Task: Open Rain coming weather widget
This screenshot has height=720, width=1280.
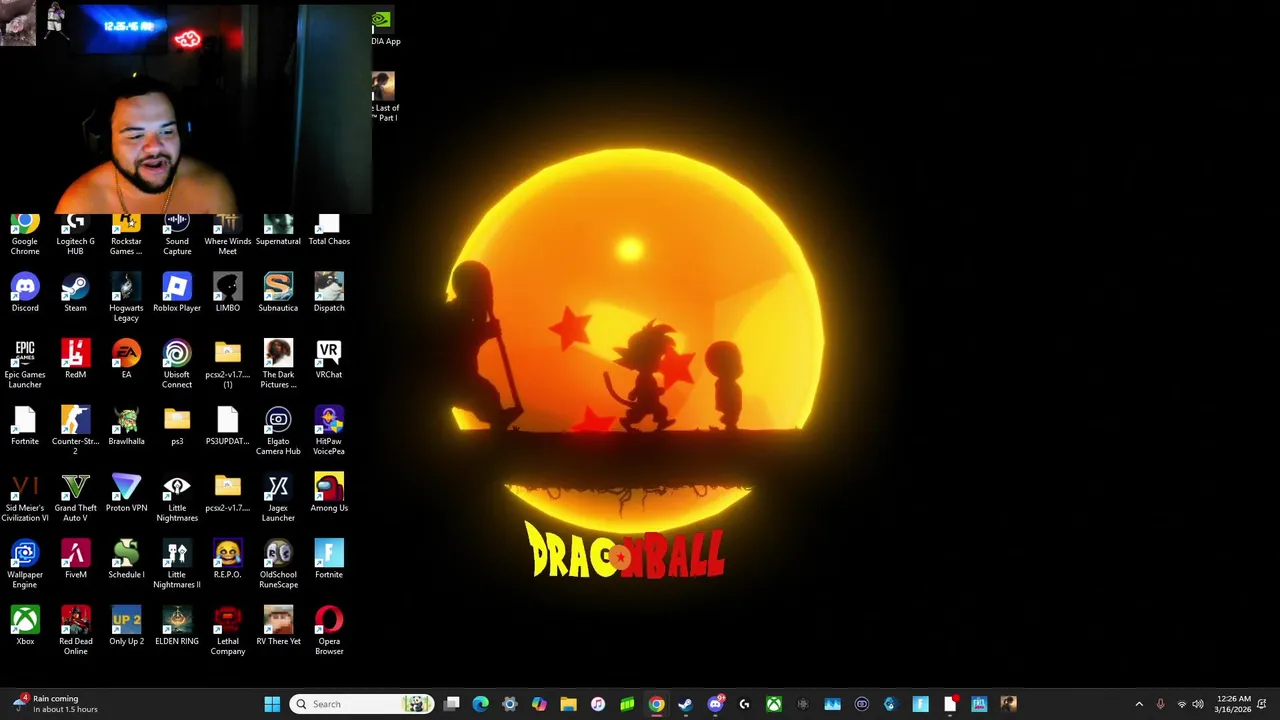Action: coord(54,704)
